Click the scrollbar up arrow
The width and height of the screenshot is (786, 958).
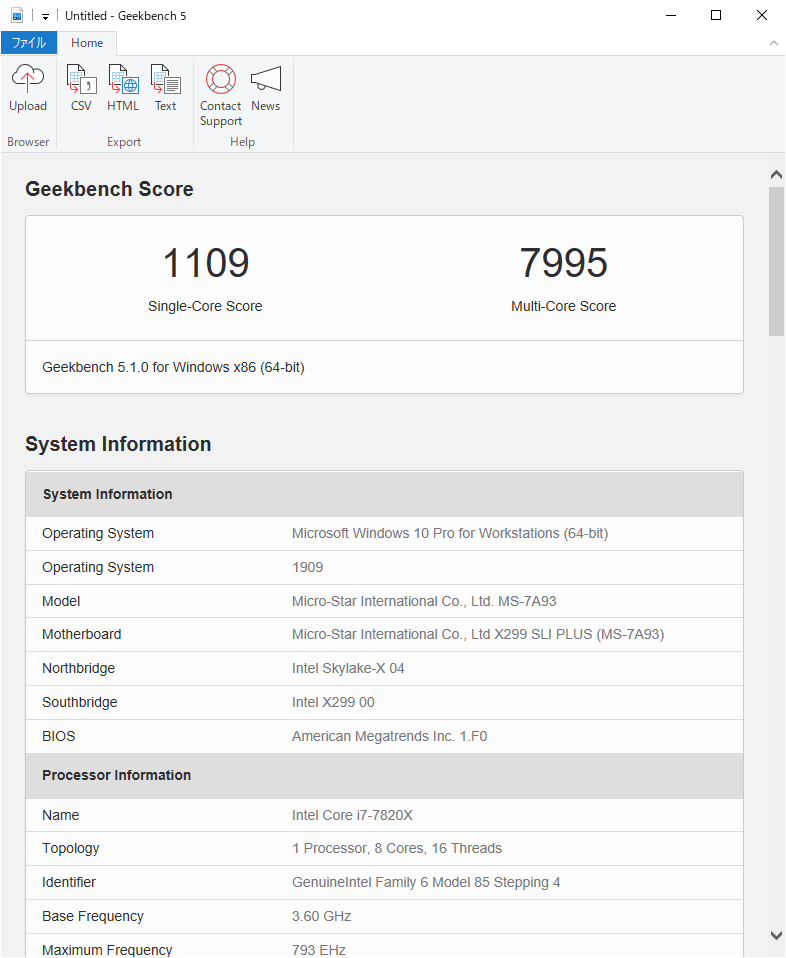coord(776,175)
